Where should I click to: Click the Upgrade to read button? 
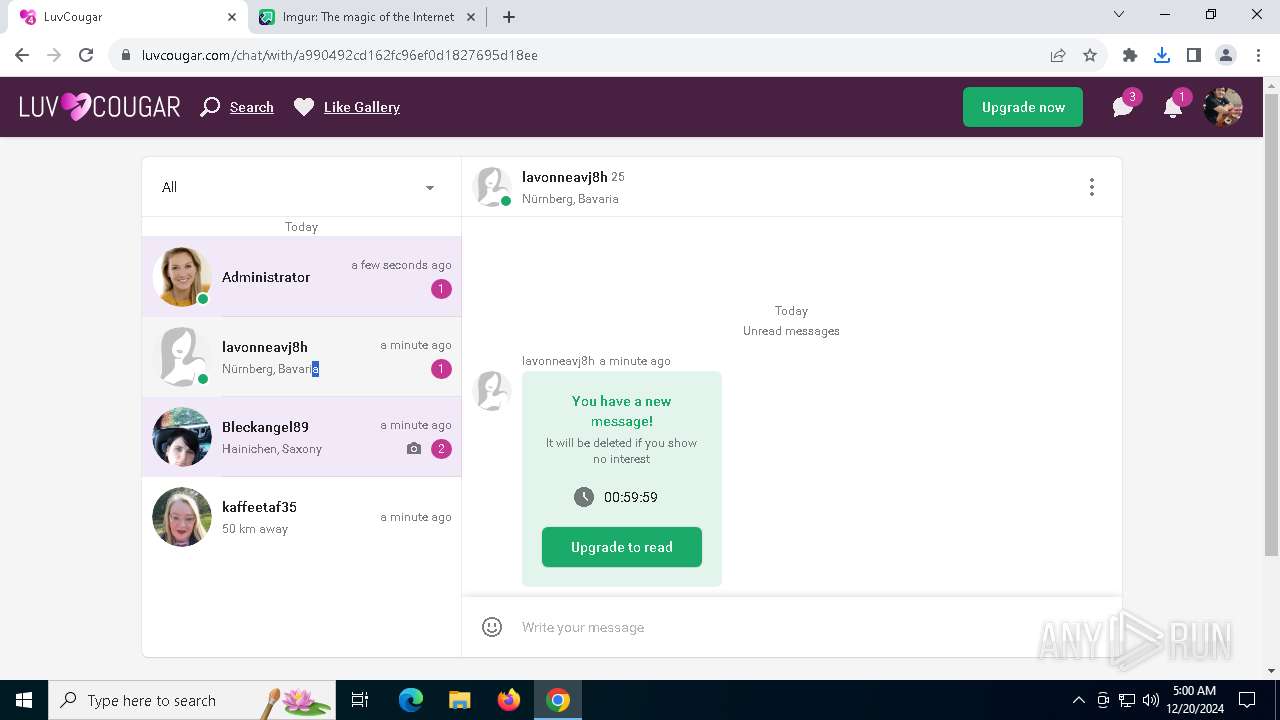pyautogui.click(x=622, y=547)
